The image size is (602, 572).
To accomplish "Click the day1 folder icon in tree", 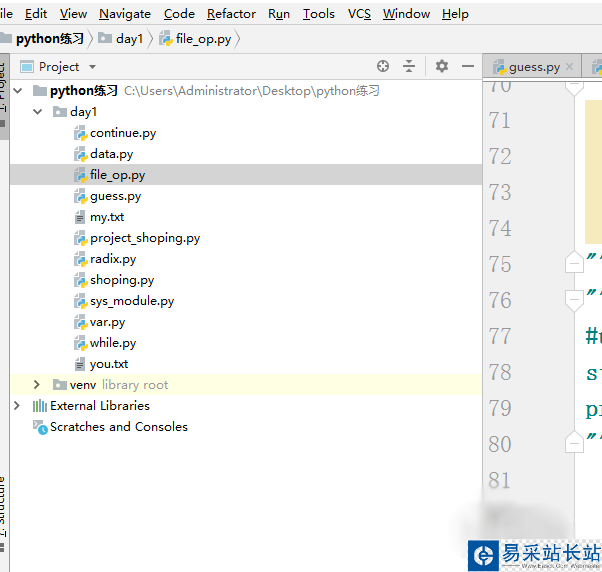I will pyautogui.click(x=60, y=112).
